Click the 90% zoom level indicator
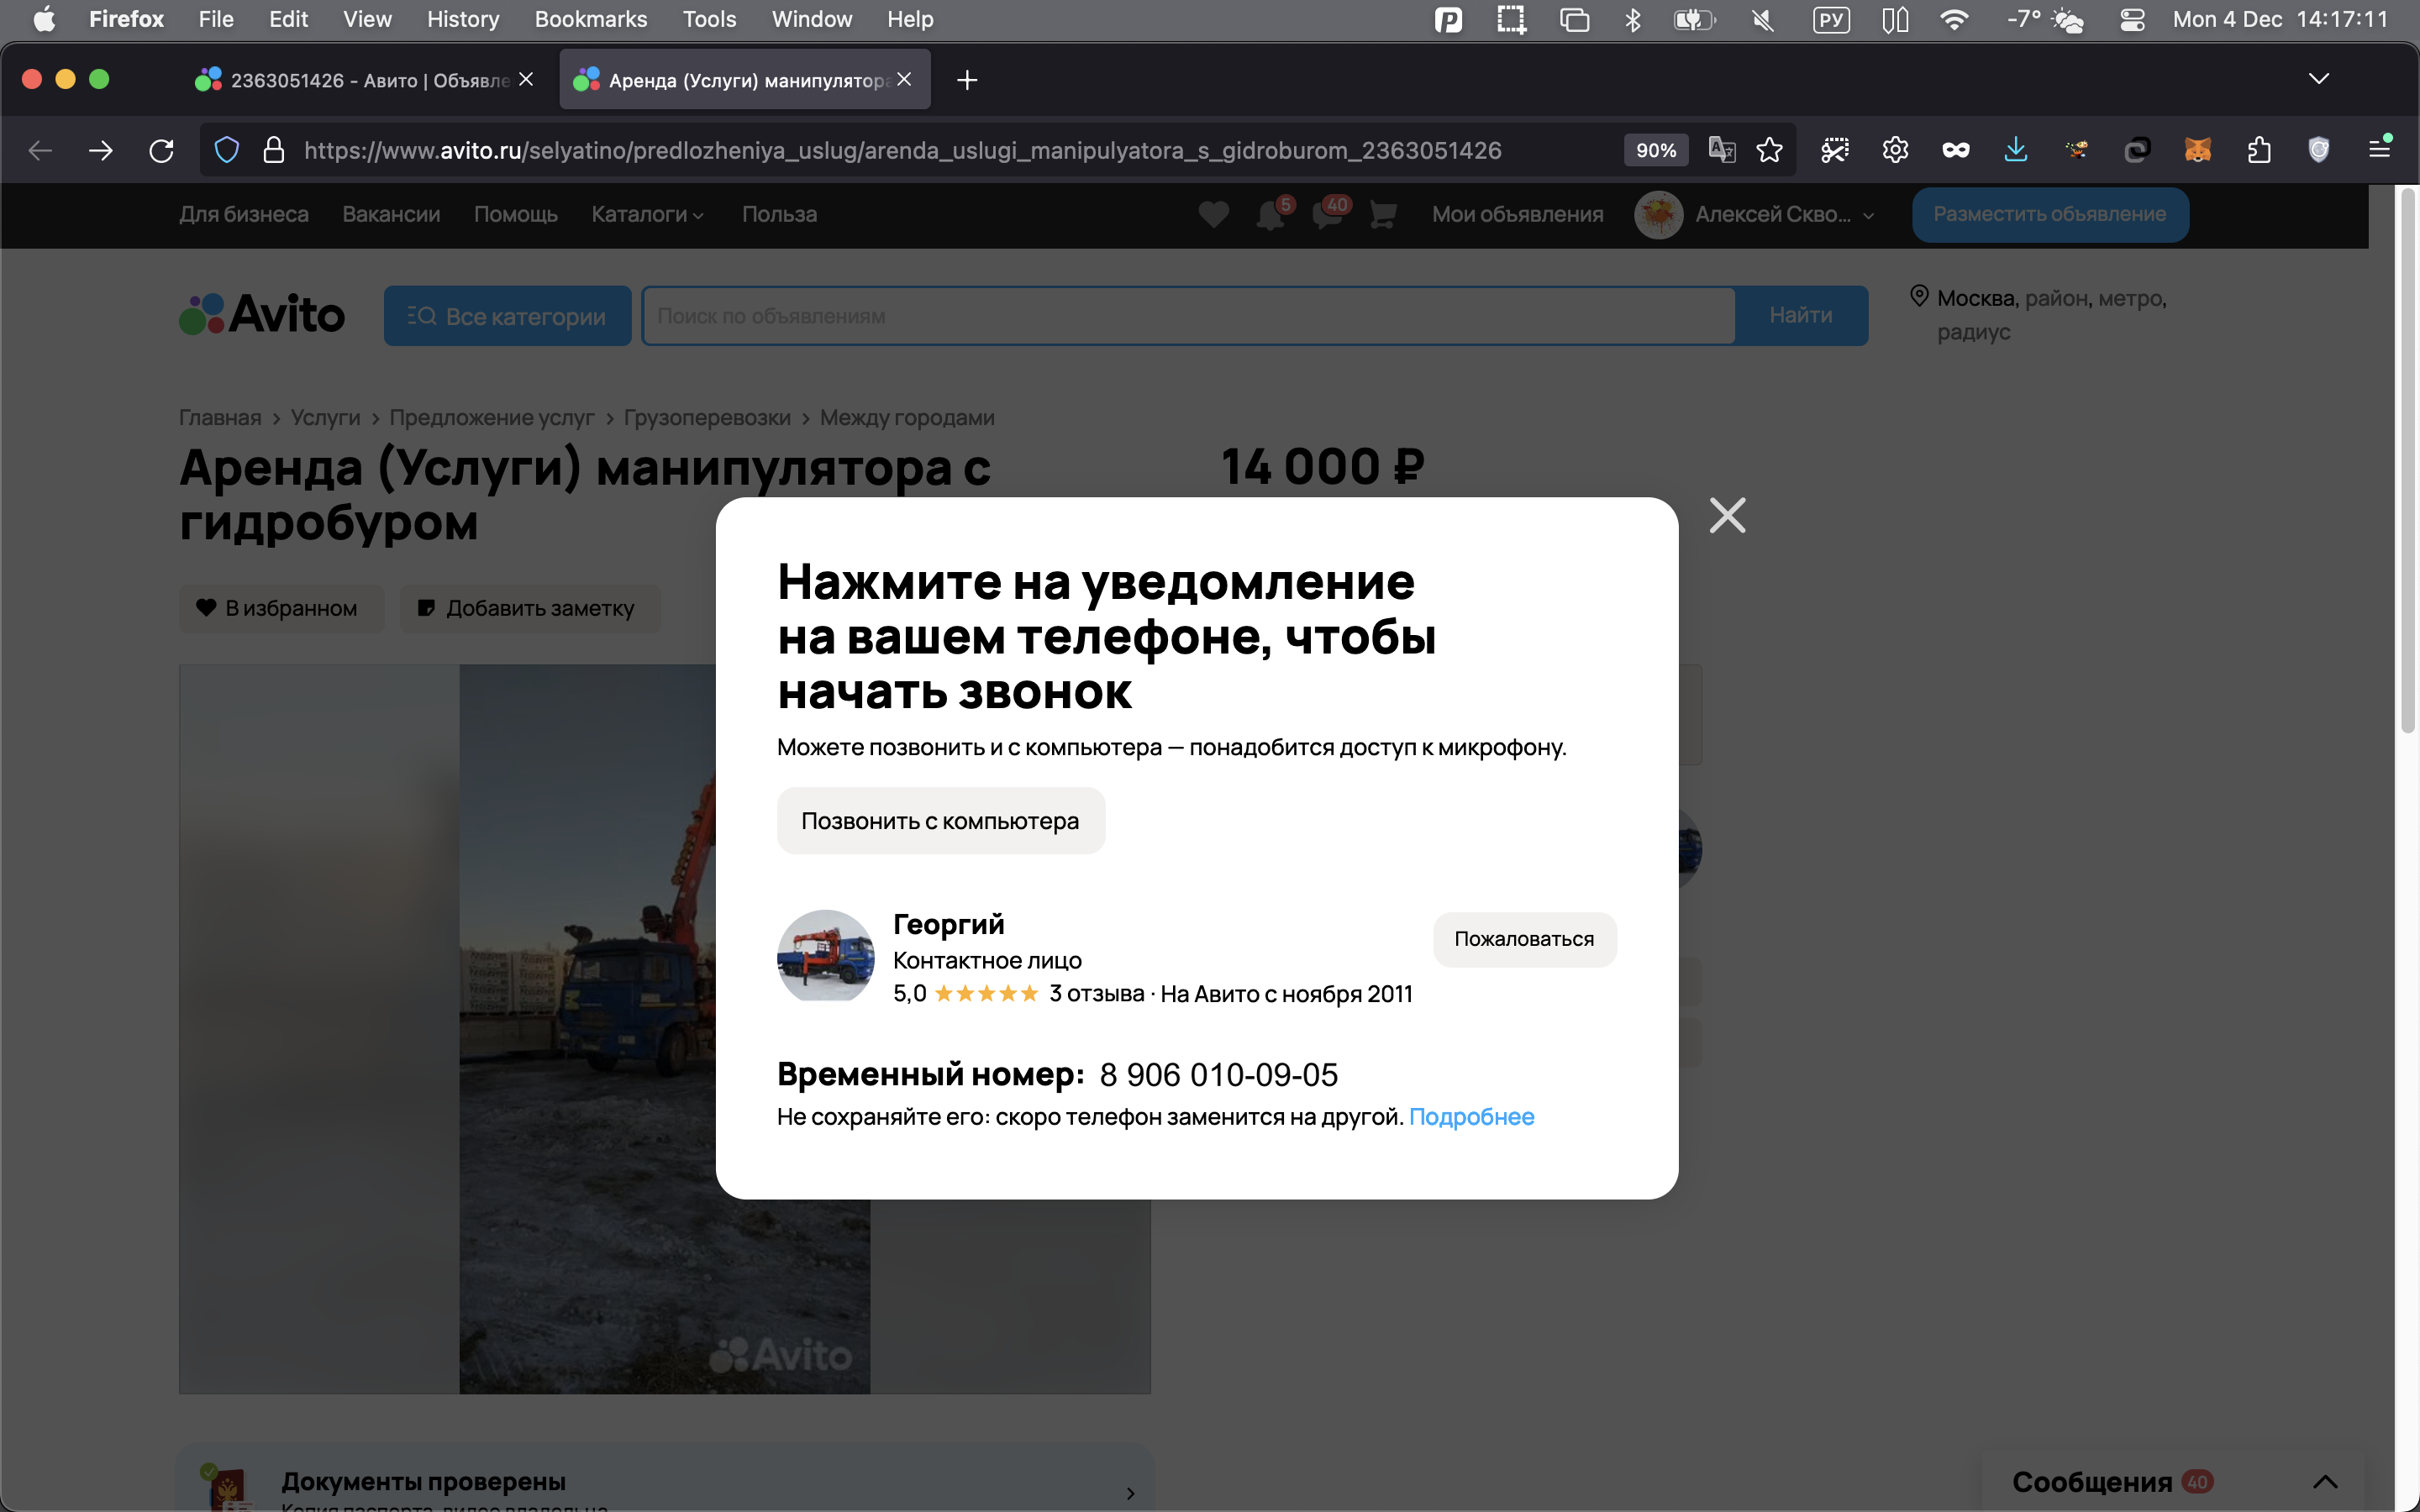 1655,150
